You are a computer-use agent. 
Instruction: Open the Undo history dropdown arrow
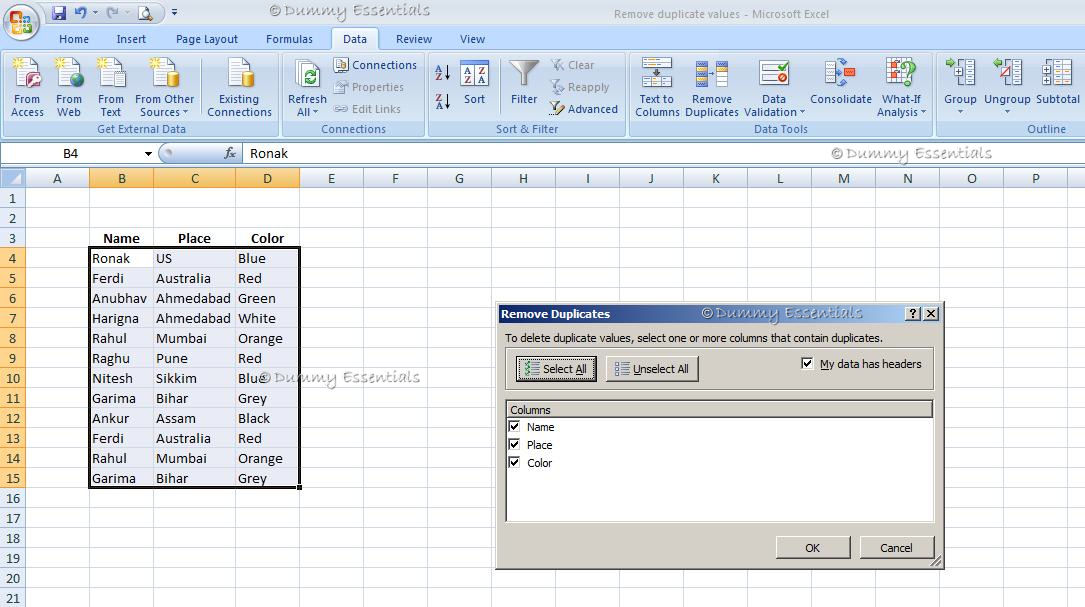pos(95,12)
